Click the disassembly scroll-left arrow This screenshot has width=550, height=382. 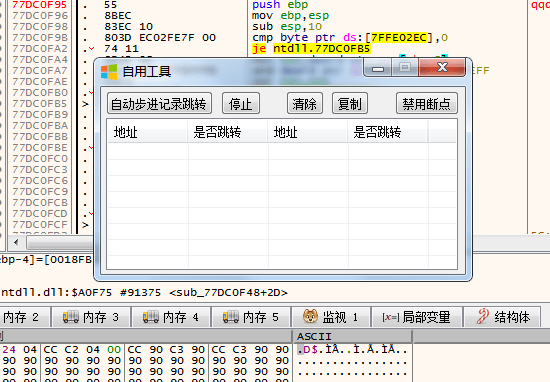point(16,242)
